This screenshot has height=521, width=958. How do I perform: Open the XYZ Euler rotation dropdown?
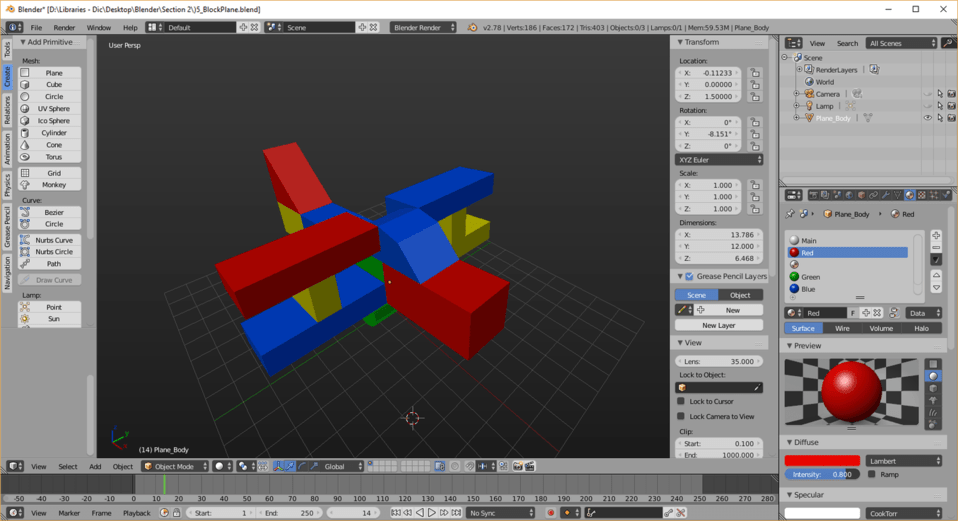point(719,159)
